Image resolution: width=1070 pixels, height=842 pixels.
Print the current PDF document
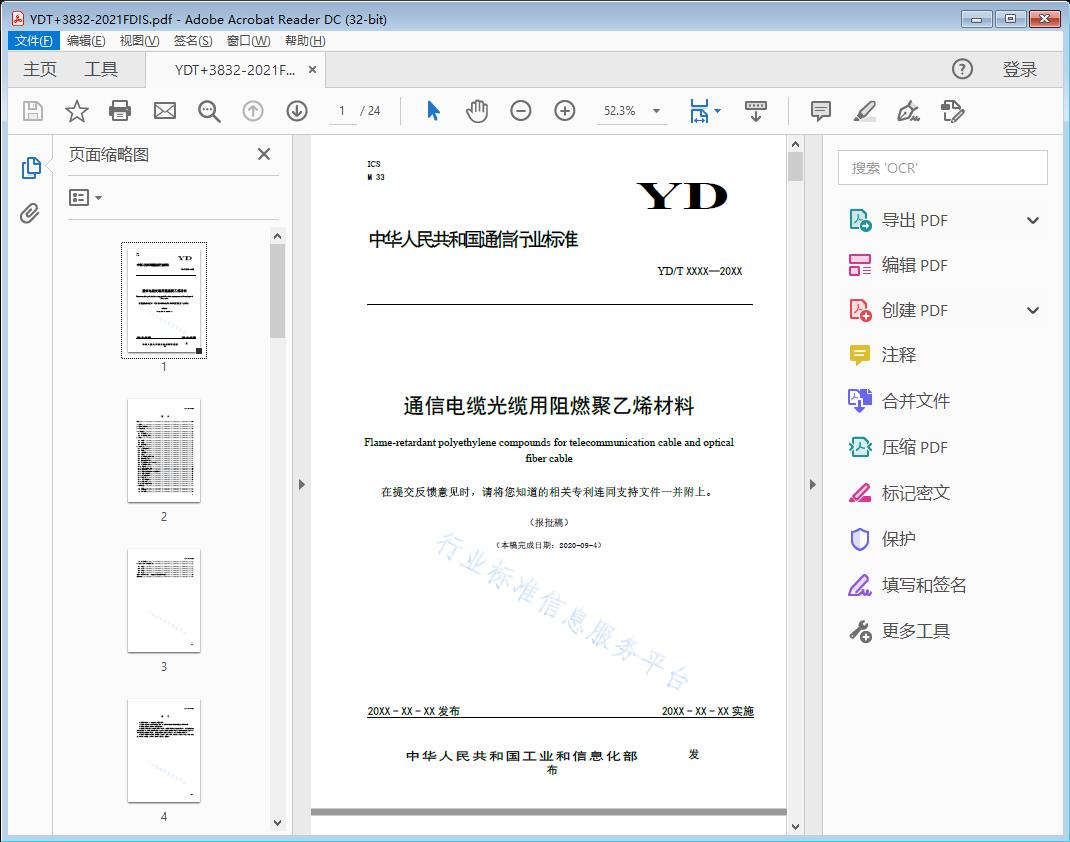pos(120,111)
